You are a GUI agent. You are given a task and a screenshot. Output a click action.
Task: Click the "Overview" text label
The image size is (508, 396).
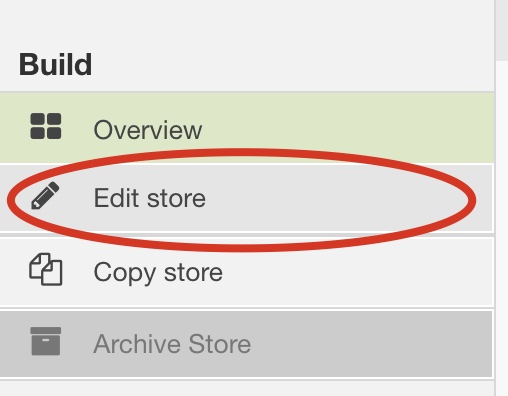click(148, 130)
